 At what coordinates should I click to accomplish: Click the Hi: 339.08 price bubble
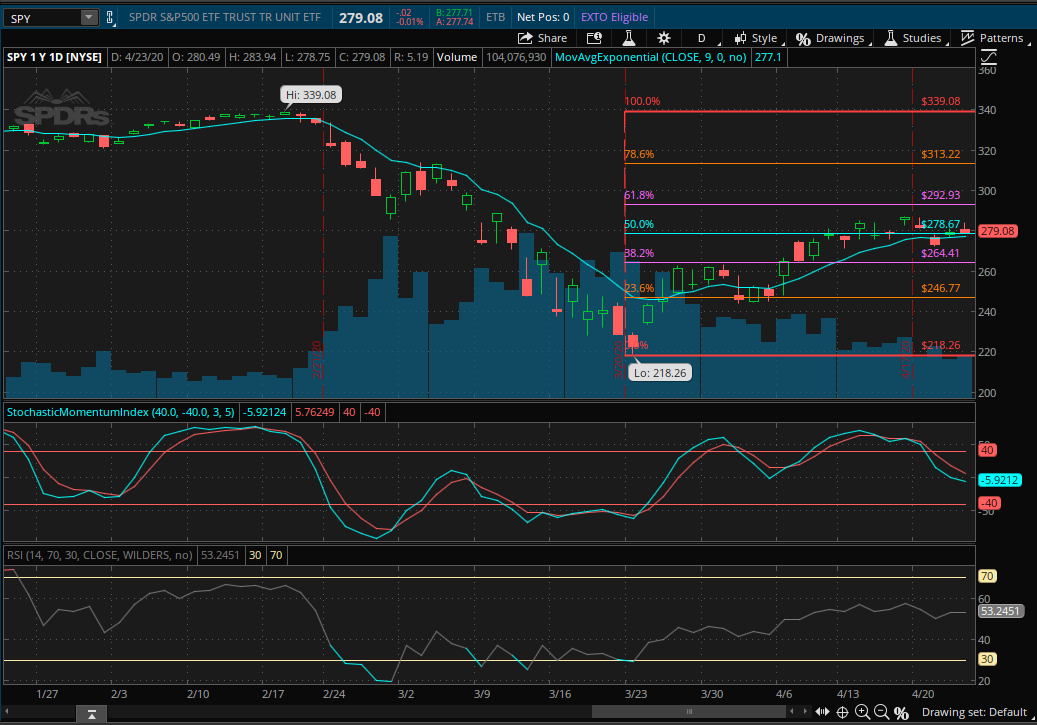point(311,95)
